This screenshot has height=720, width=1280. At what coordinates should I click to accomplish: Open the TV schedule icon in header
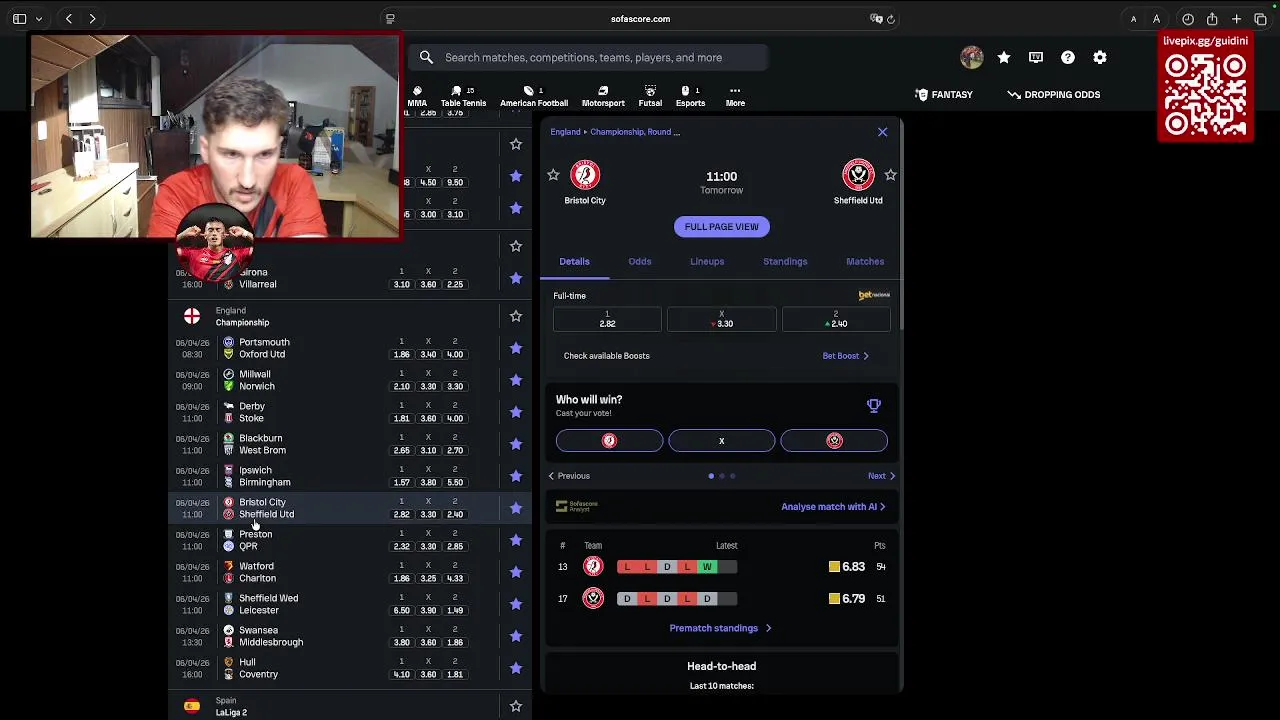click(x=1036, y=57)
